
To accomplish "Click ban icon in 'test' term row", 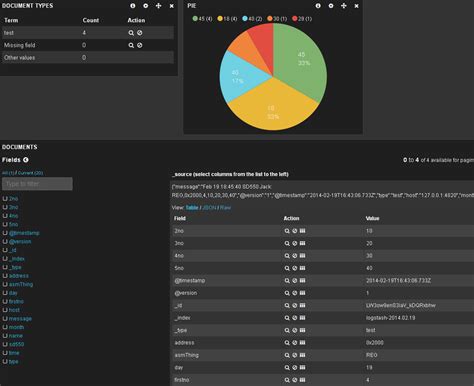I will (x=140, y=33).
